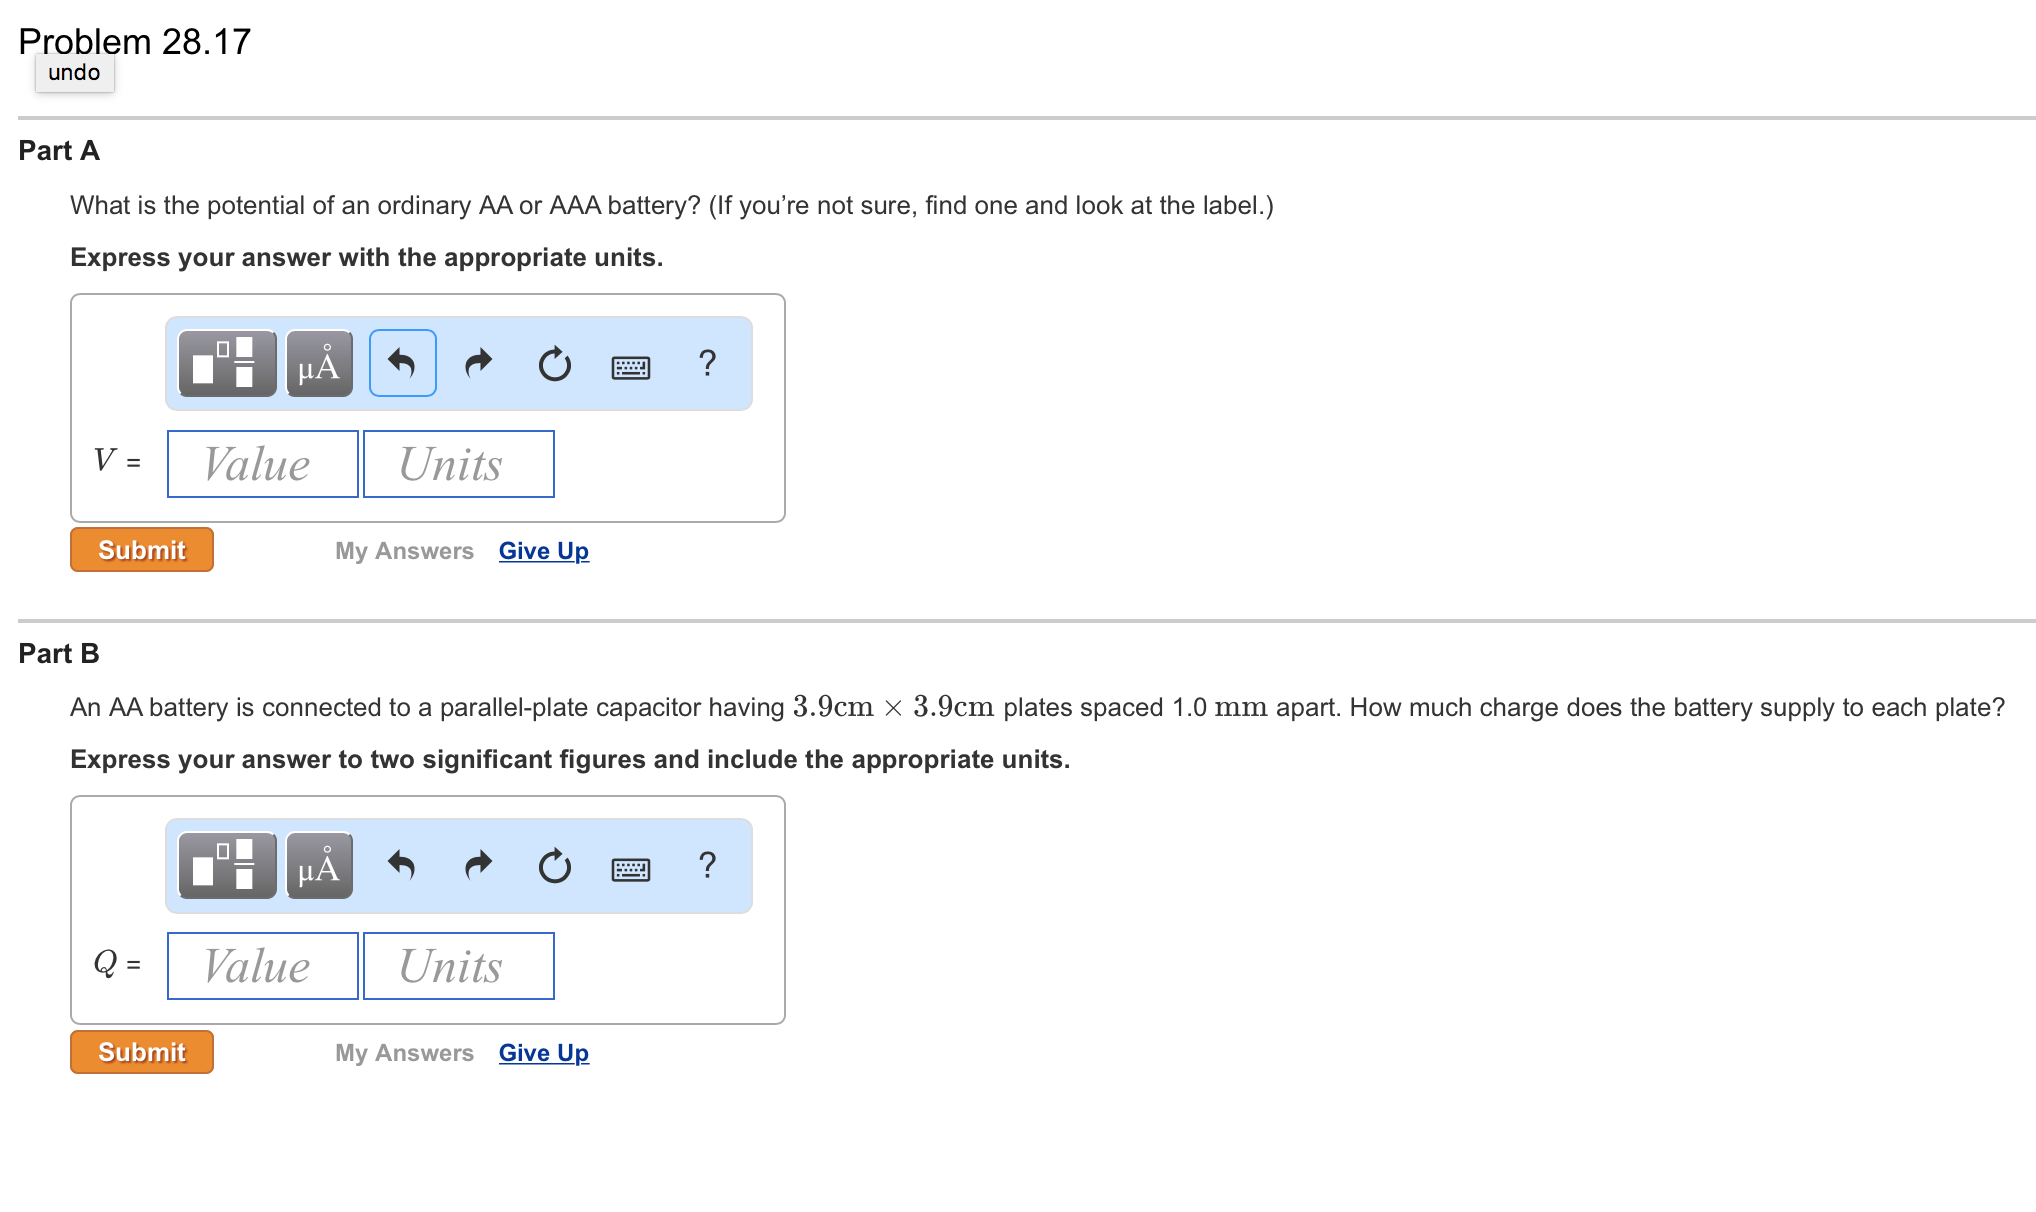This screenshot has height=1212, width=2036.
Task: Click the keyboard input icon Part B
Action: 631,867
